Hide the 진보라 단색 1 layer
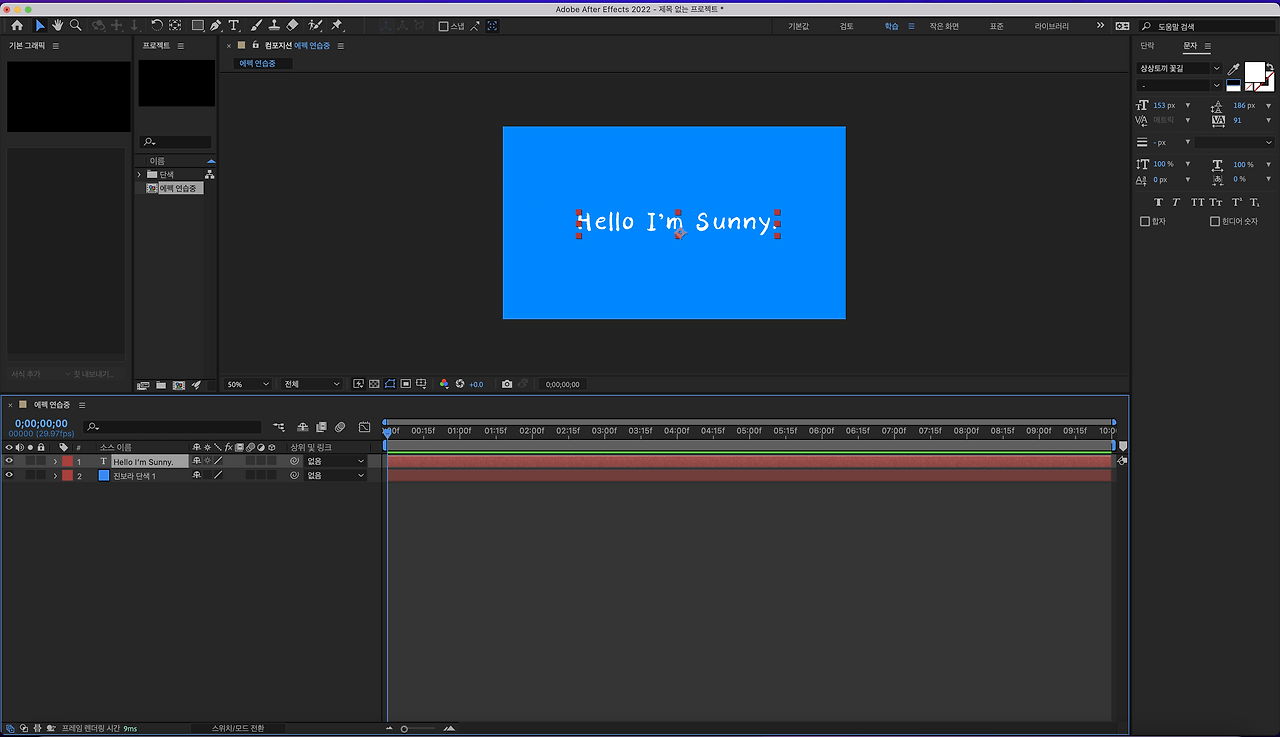 tap(9, 475)
